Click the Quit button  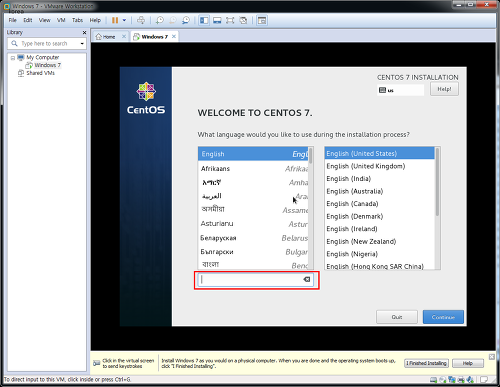point(397,317)
